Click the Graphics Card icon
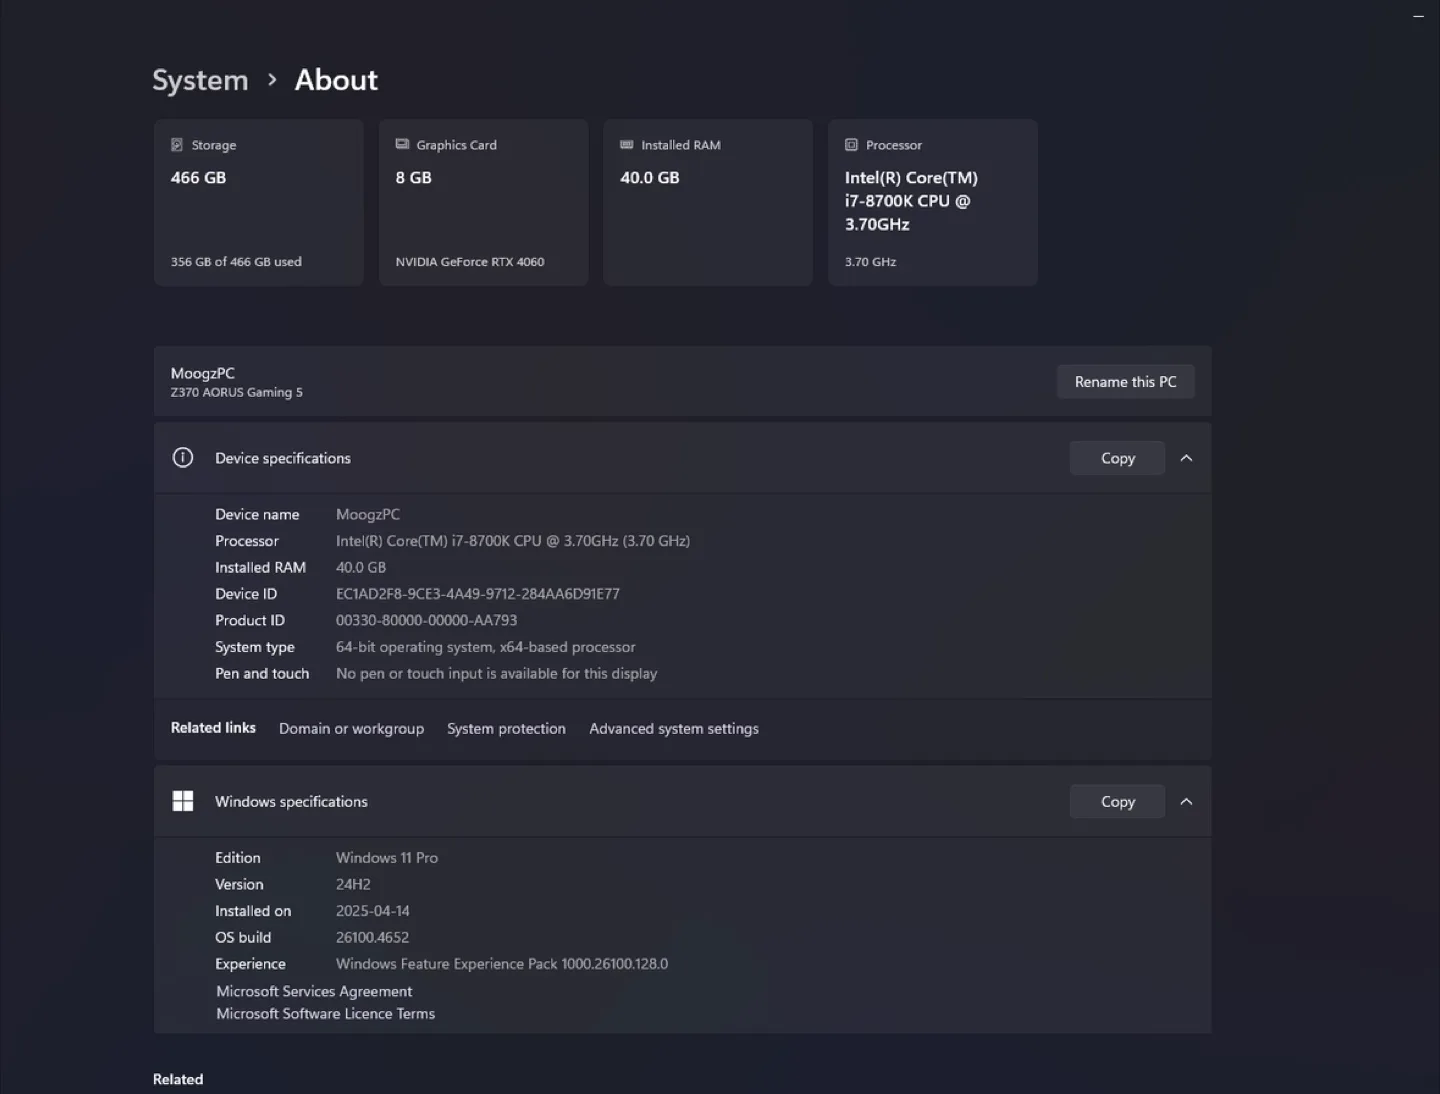The height and width of the screenshot is (1094, 1440). (x=402, y=144)
